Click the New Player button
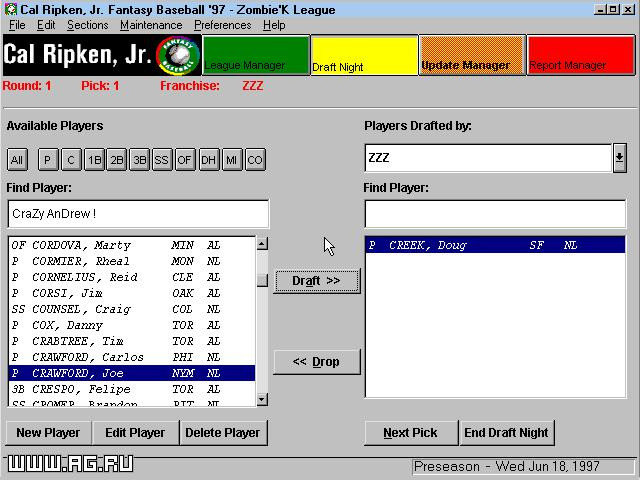 pyautogui.click(x=48, y=433)
